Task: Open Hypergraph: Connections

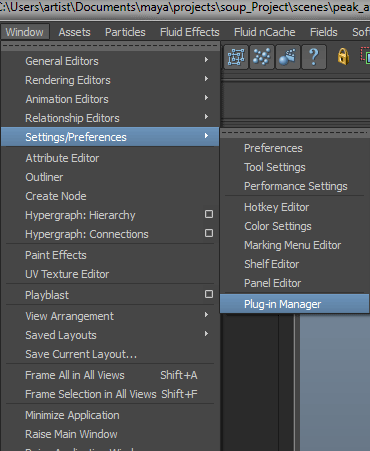Action: pyautogui.click(x=87, y=234)
